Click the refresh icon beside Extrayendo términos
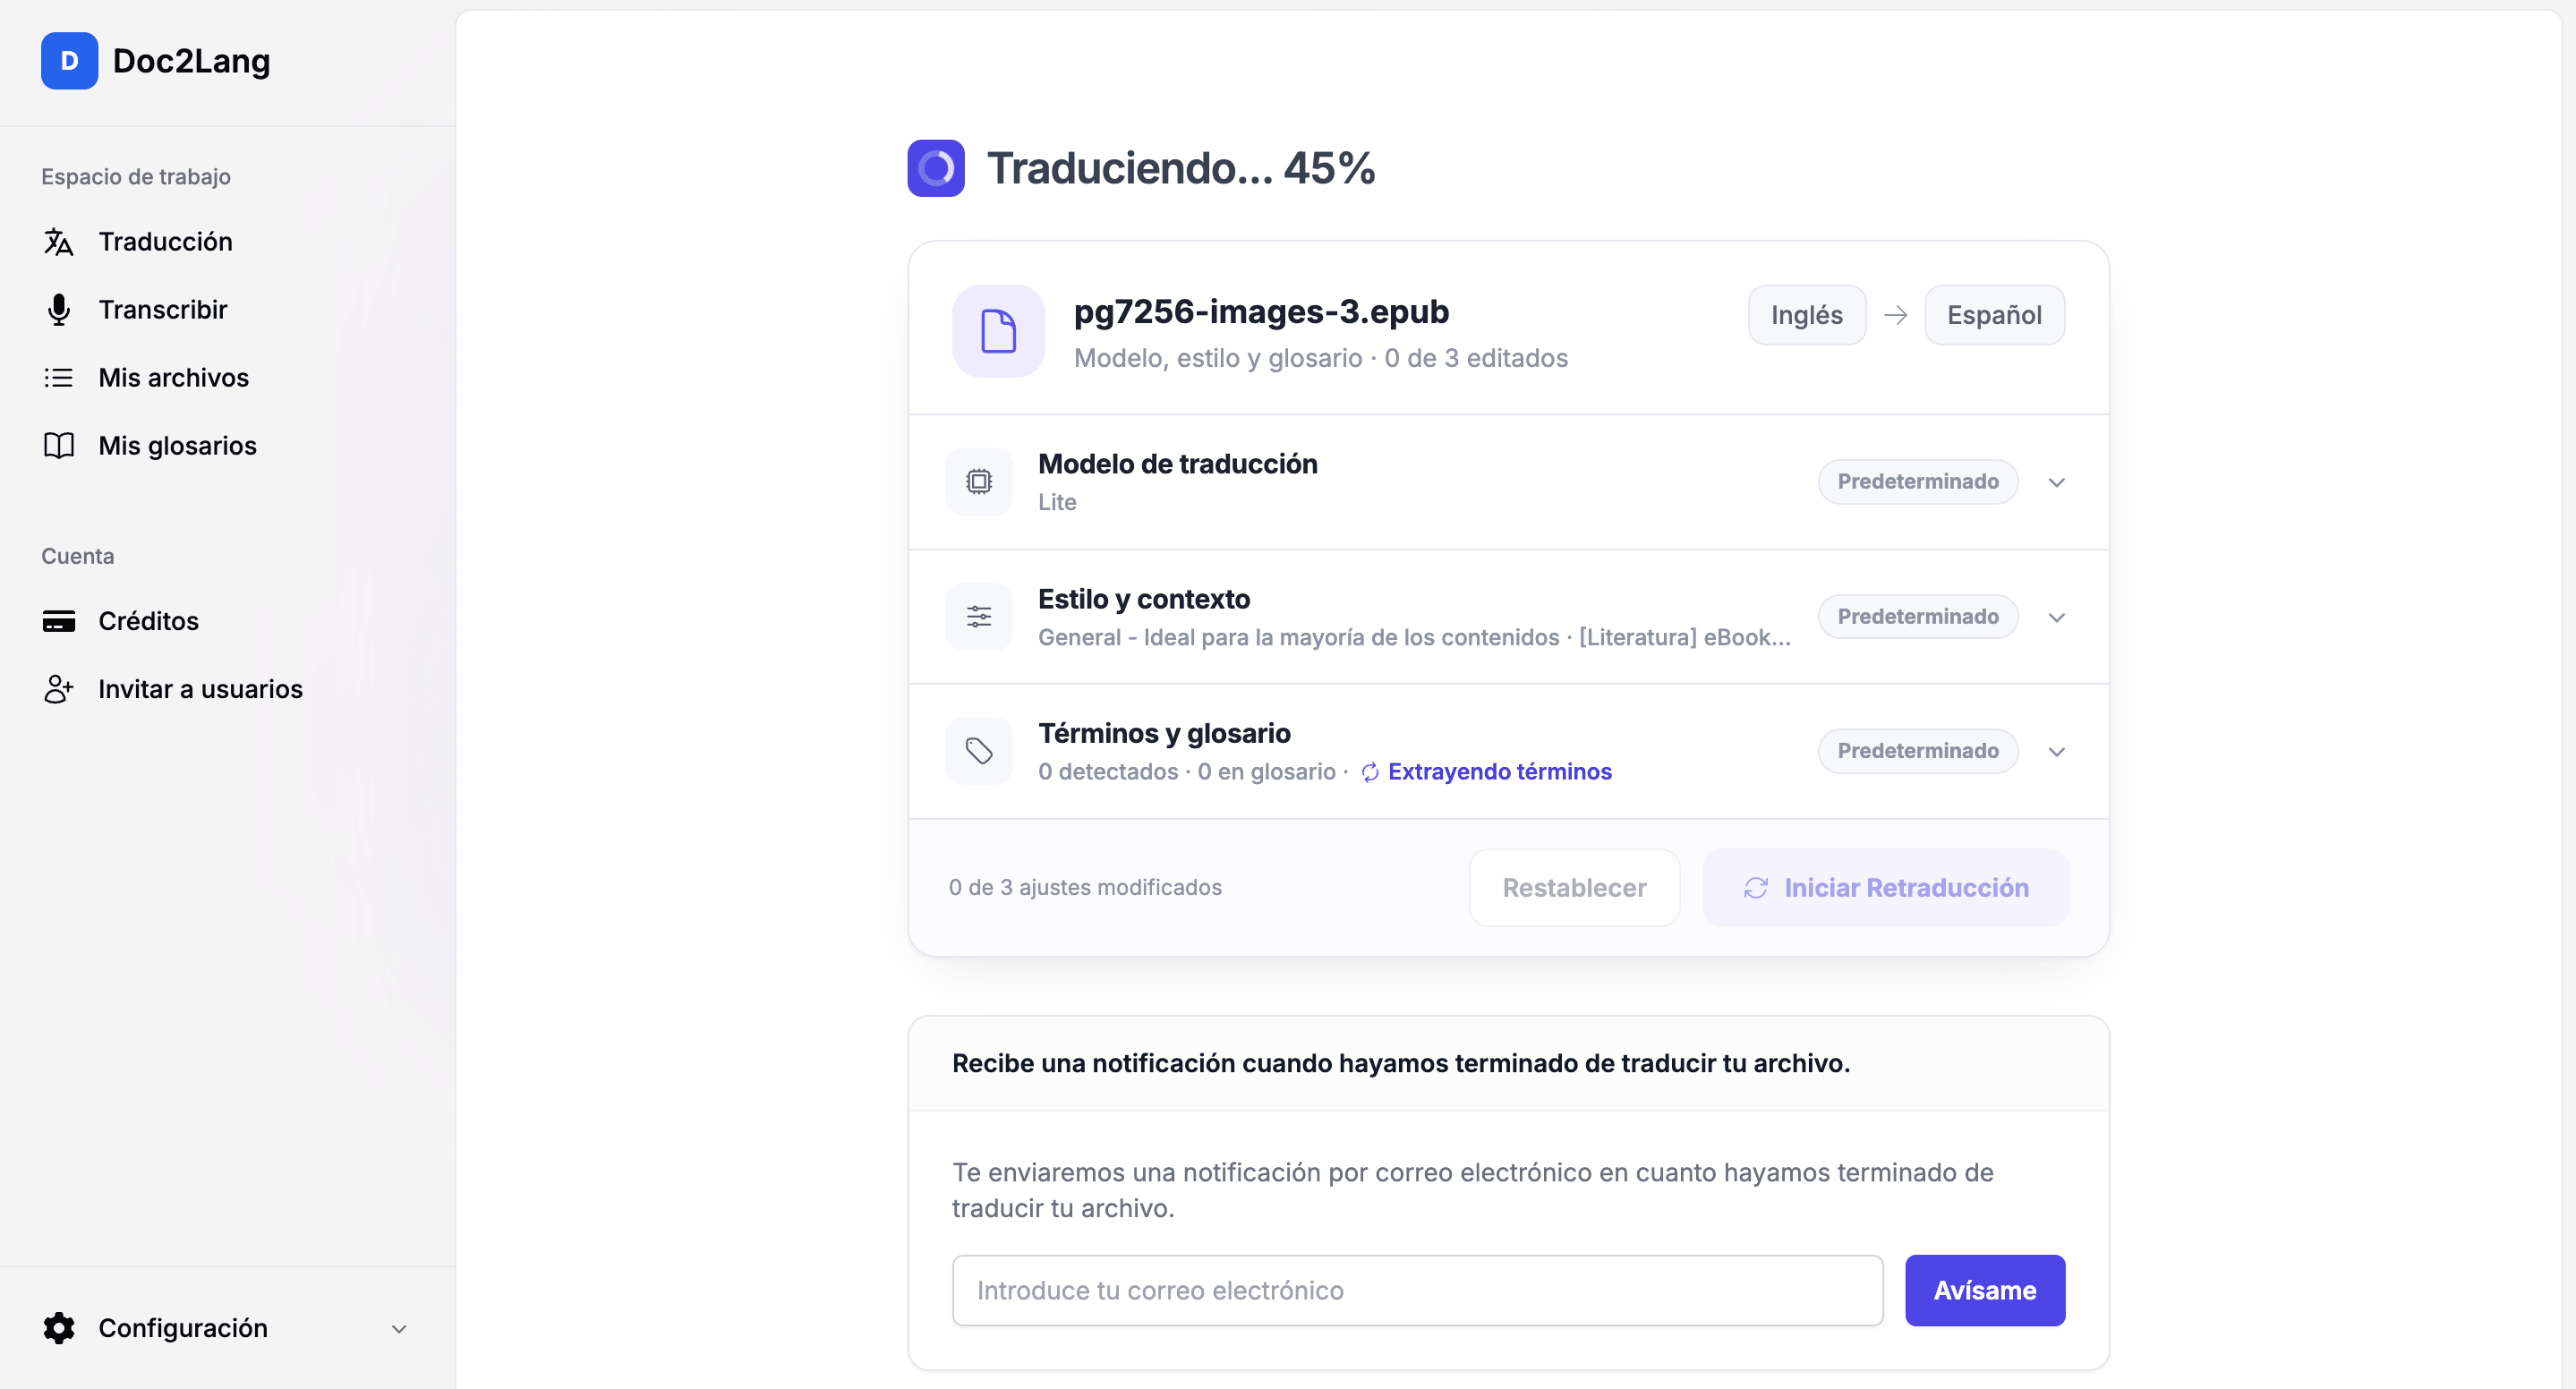This screenshot has height=1389, width=2576. click(1370, 772)
